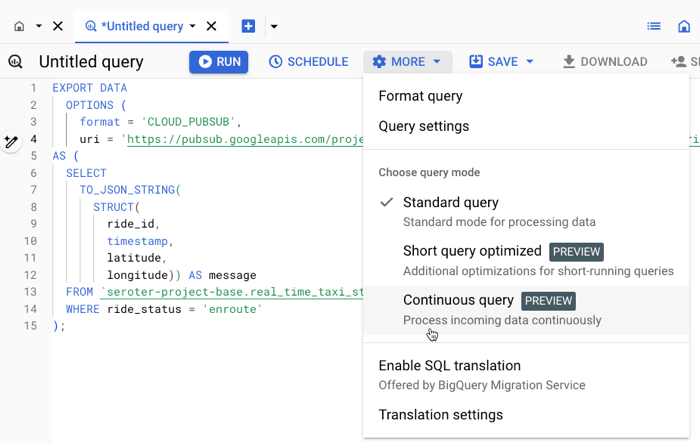Click the SCHEDULE button
The image size is (700, 443).
coord(308,62)
